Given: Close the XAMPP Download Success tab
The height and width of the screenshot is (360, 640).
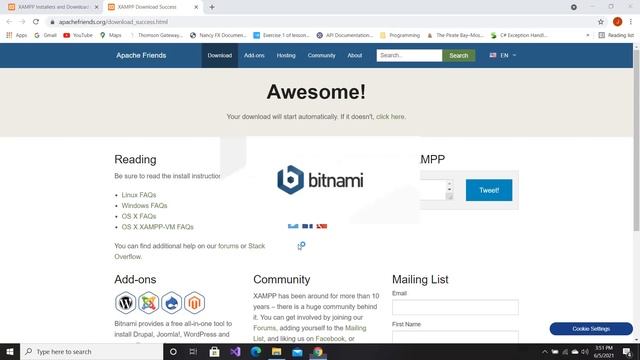Looking at the screenshot, I should (x=196, y=7).
